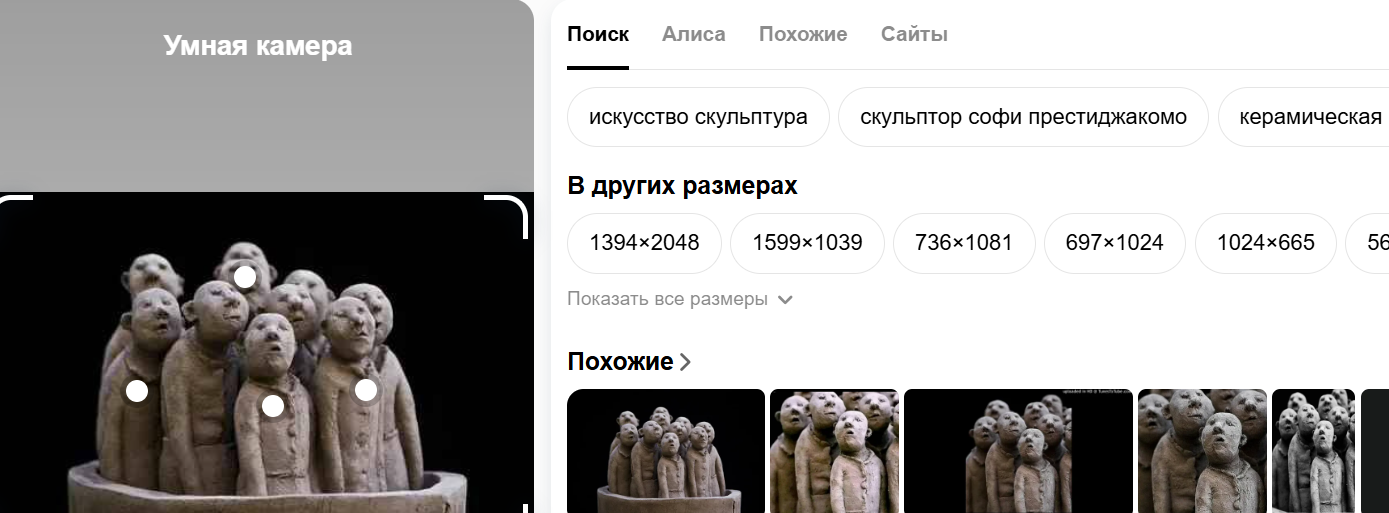
Task: Open the Похожие section heading link
Action: (629, 361)
